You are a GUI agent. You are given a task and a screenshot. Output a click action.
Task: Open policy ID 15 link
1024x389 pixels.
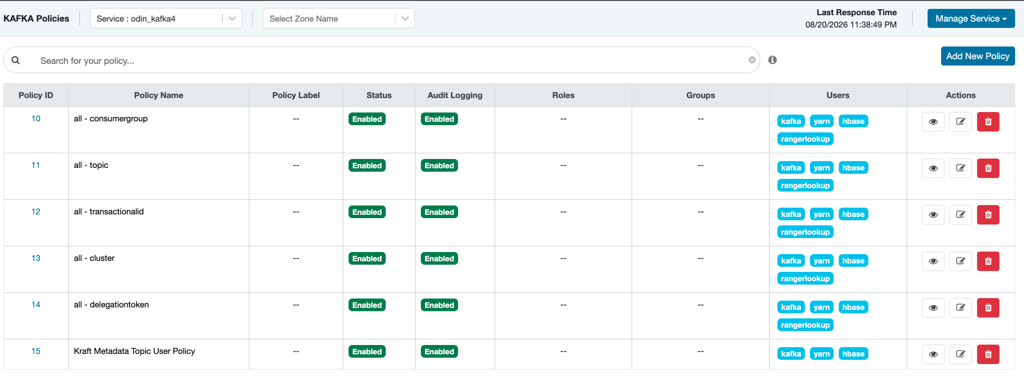pyautogui.click(x=36, y=351)
